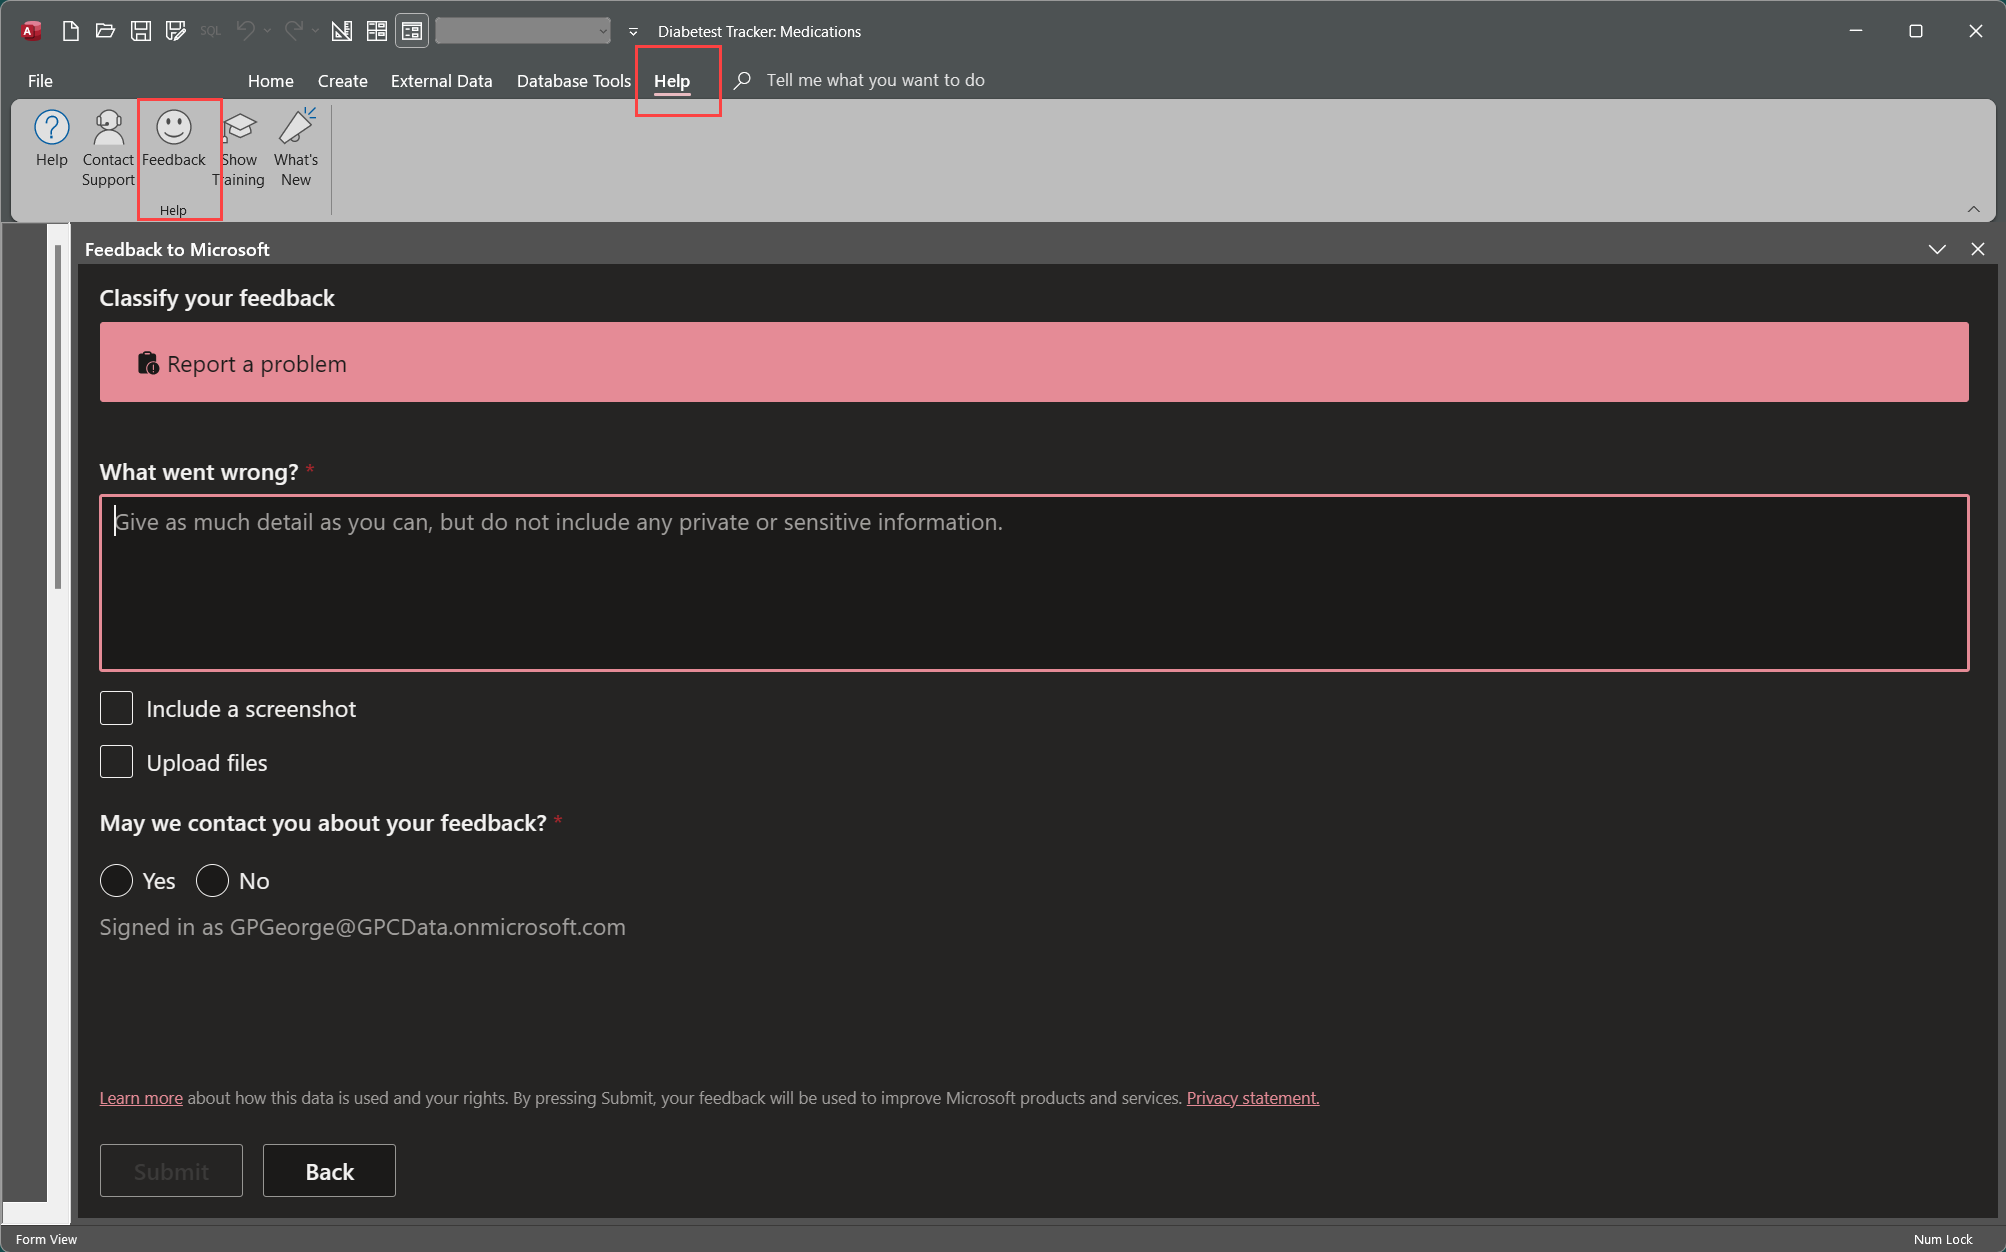Switch to Design View via ruler icon
This screenshot has height=1252, width=2006.
click(341, 31)
